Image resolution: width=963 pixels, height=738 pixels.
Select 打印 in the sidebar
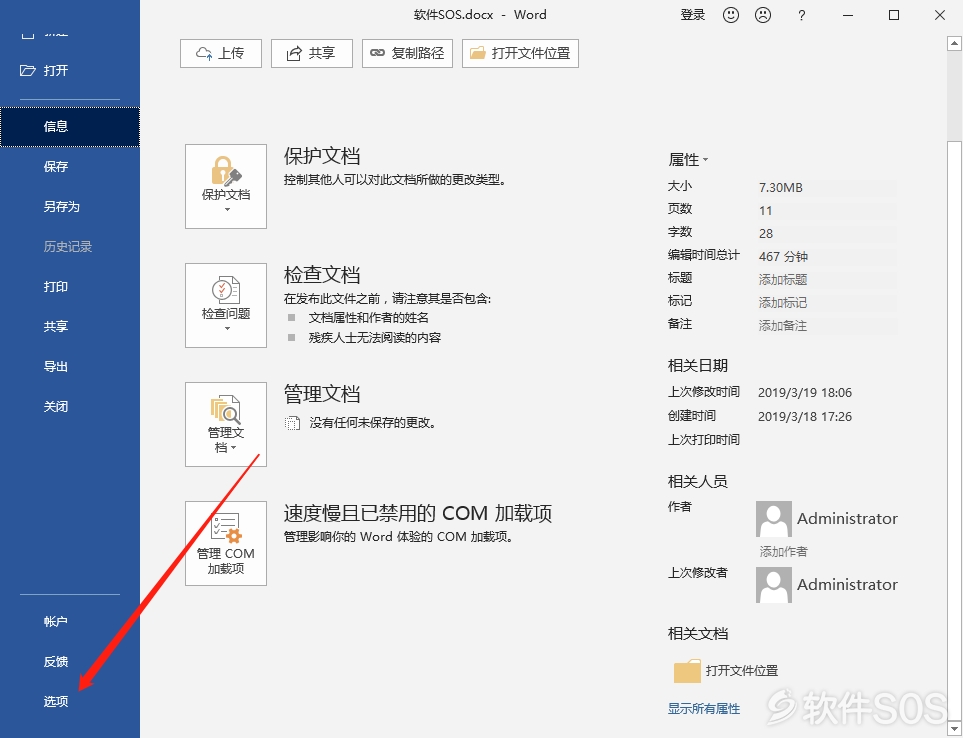click(x=70, y=287)
